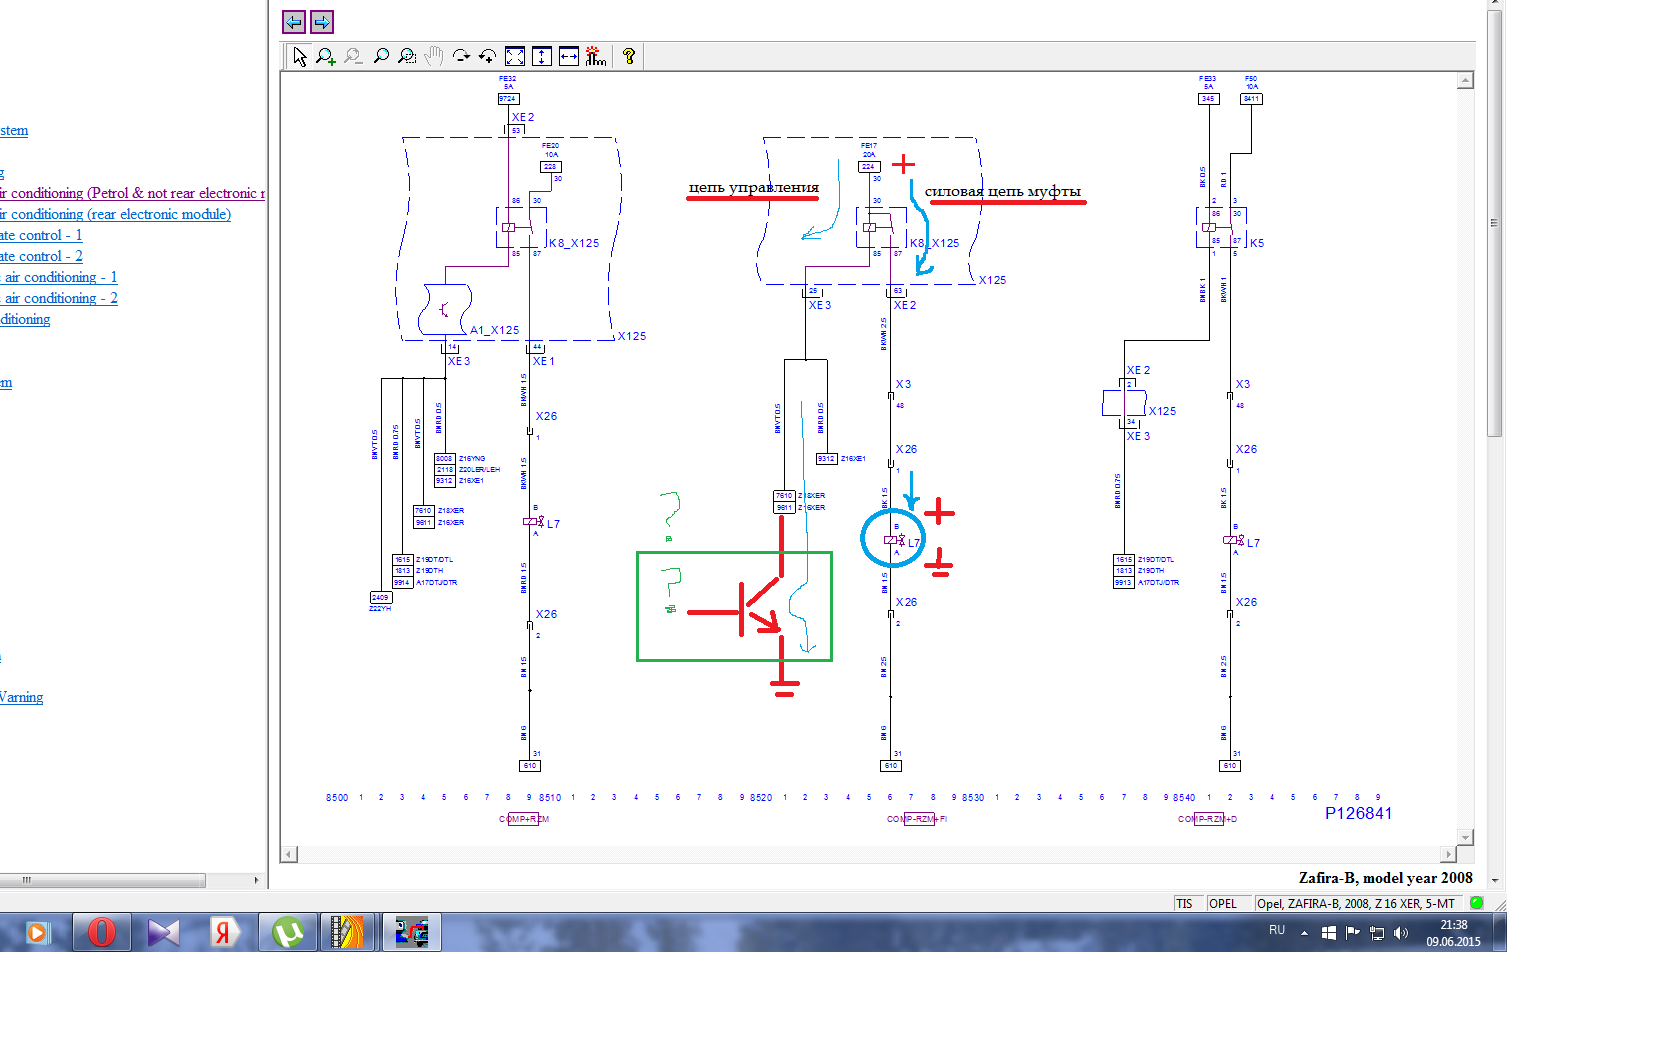Rotate the diagram clockwise
The width and height of the screenshot is (1680, 1050).
pyautogui.click(x=461, y=57)
